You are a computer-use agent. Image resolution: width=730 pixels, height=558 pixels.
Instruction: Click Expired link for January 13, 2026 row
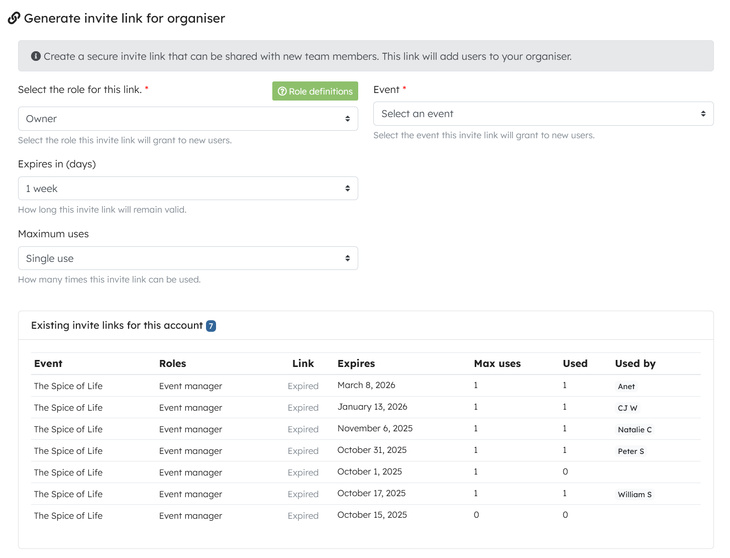tap(303, 408)
